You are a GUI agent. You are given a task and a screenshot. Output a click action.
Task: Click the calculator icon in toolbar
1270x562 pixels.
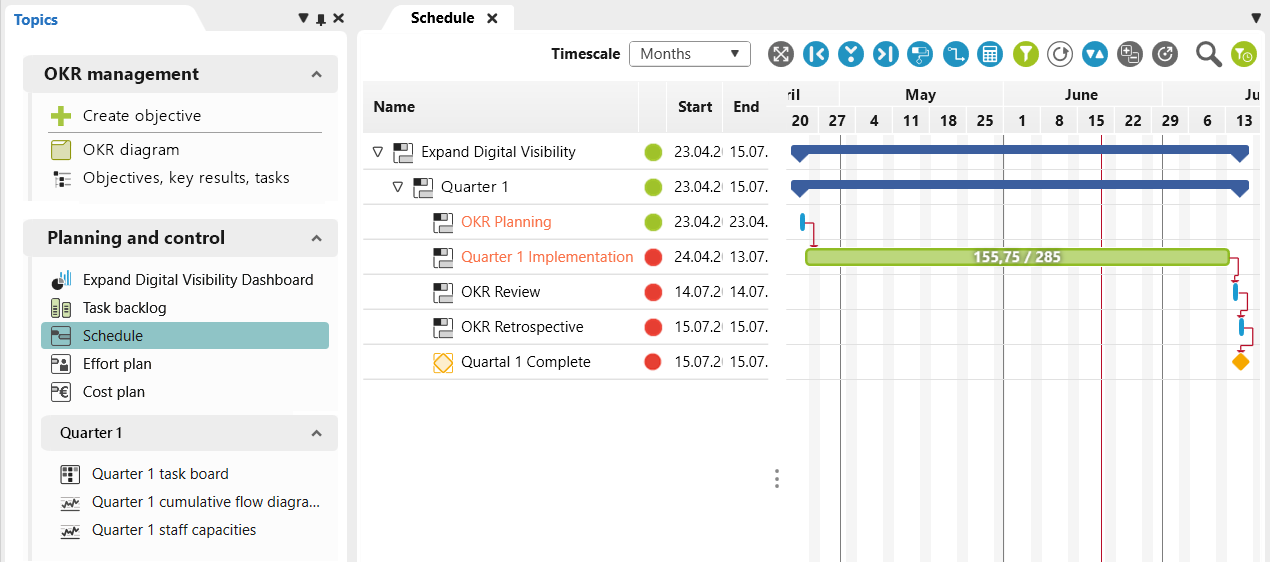click(990, 54)
